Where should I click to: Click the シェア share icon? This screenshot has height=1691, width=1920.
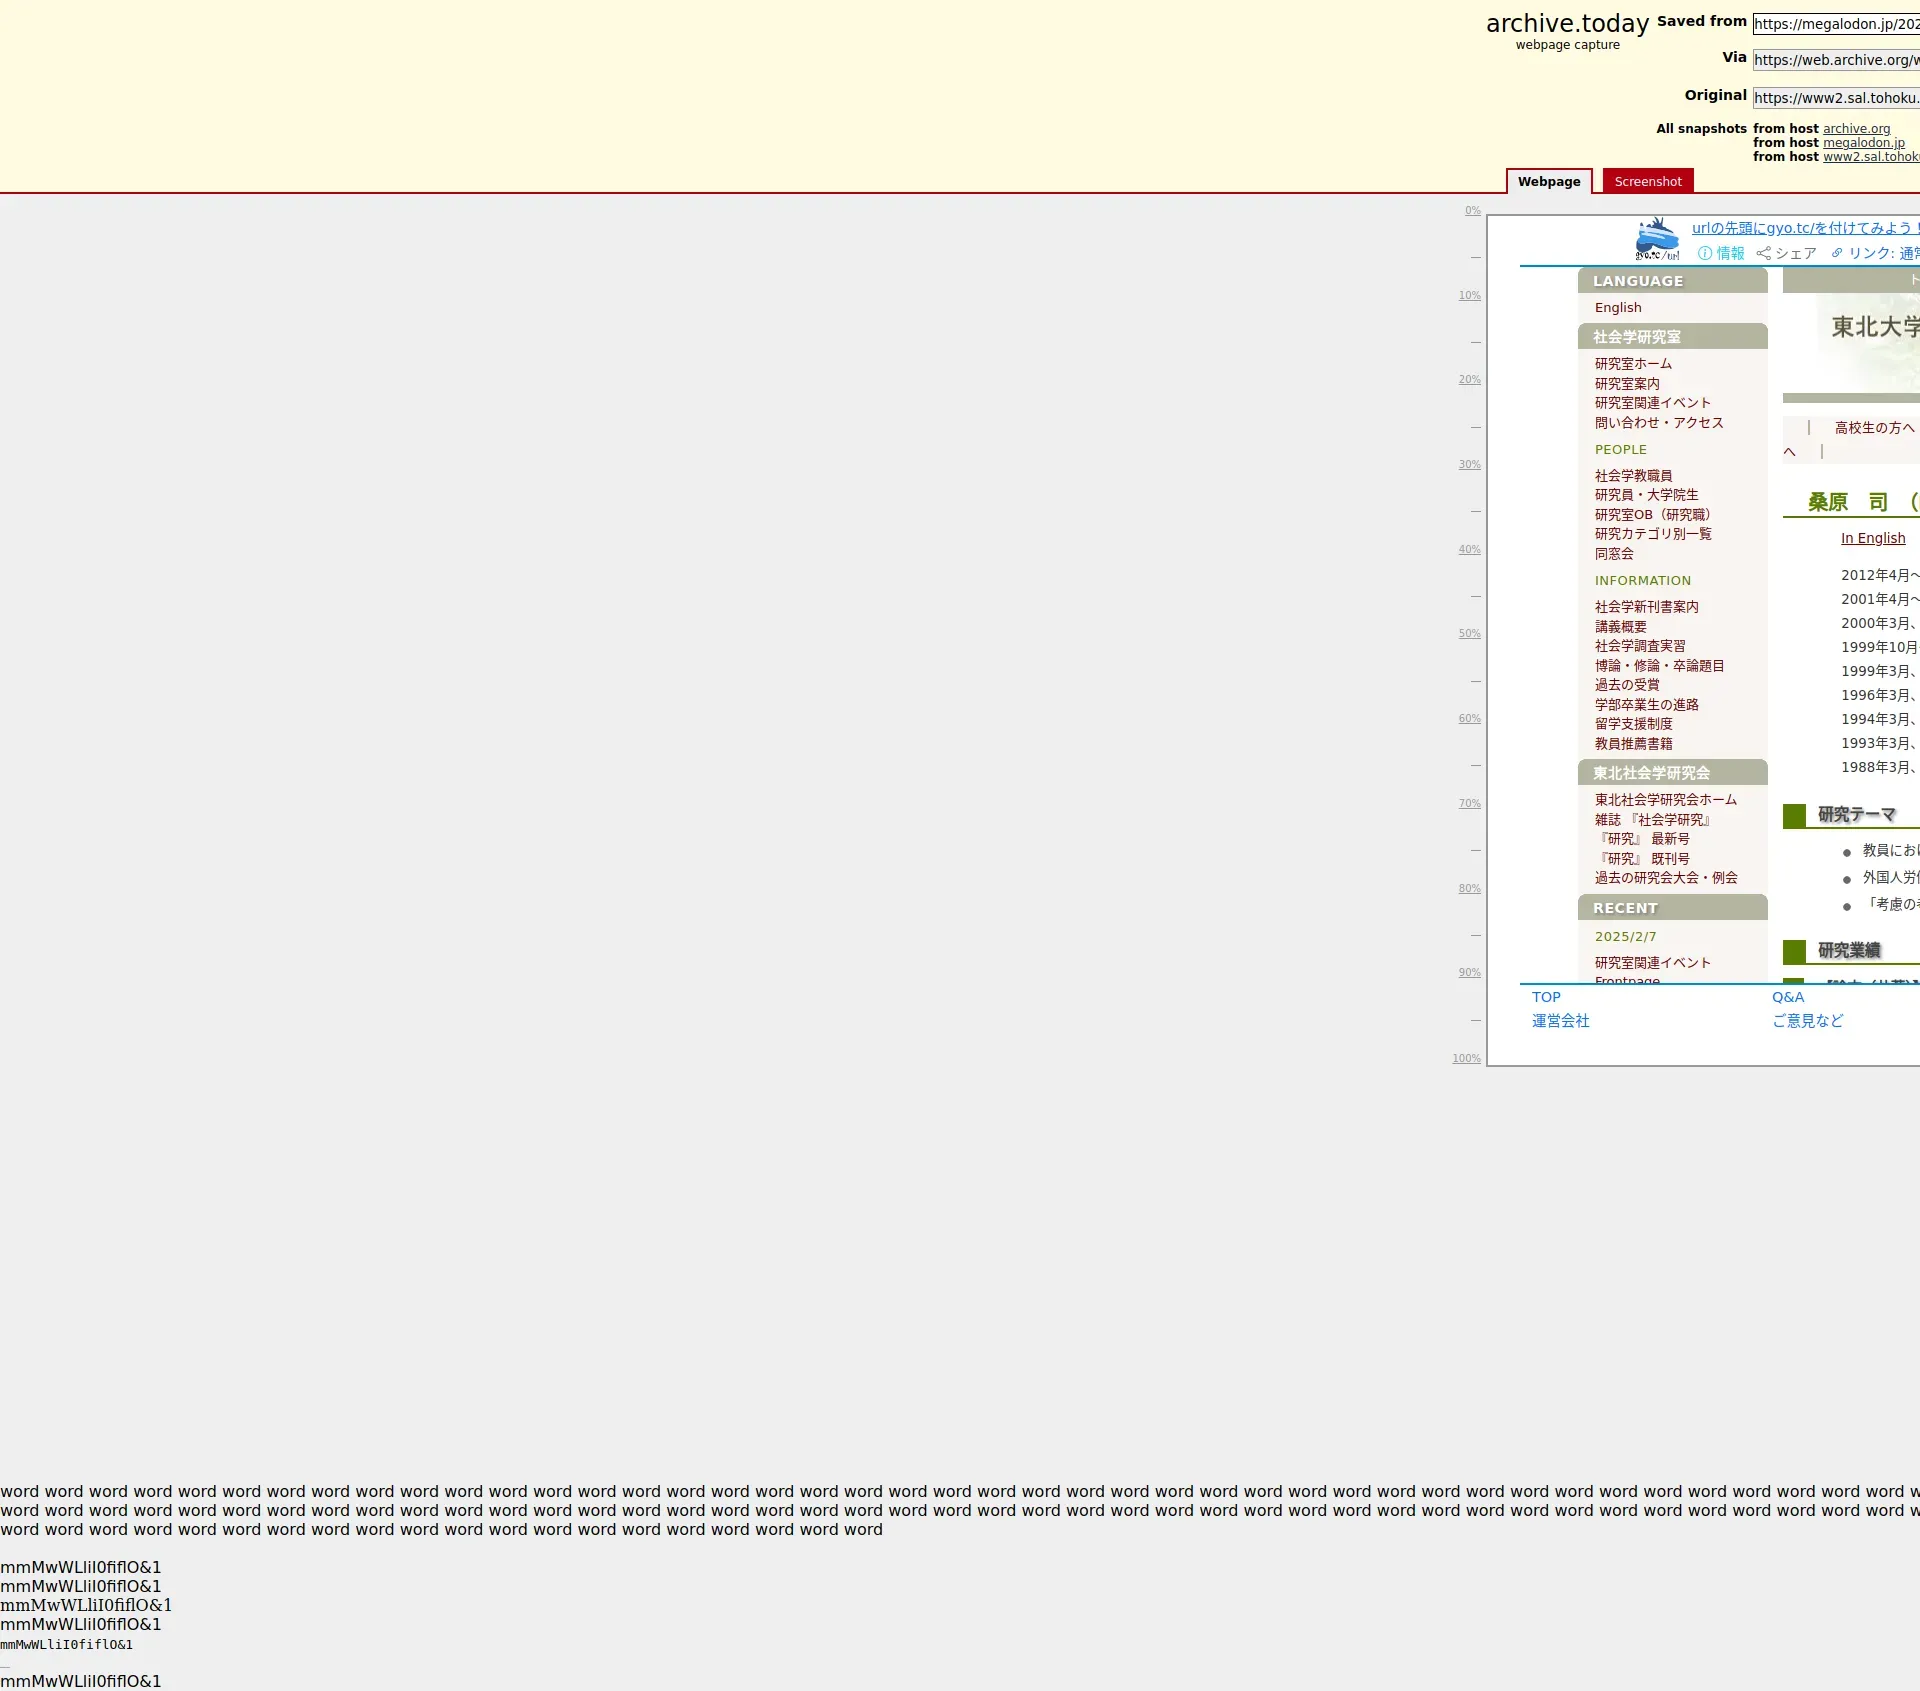point(1764,253)
